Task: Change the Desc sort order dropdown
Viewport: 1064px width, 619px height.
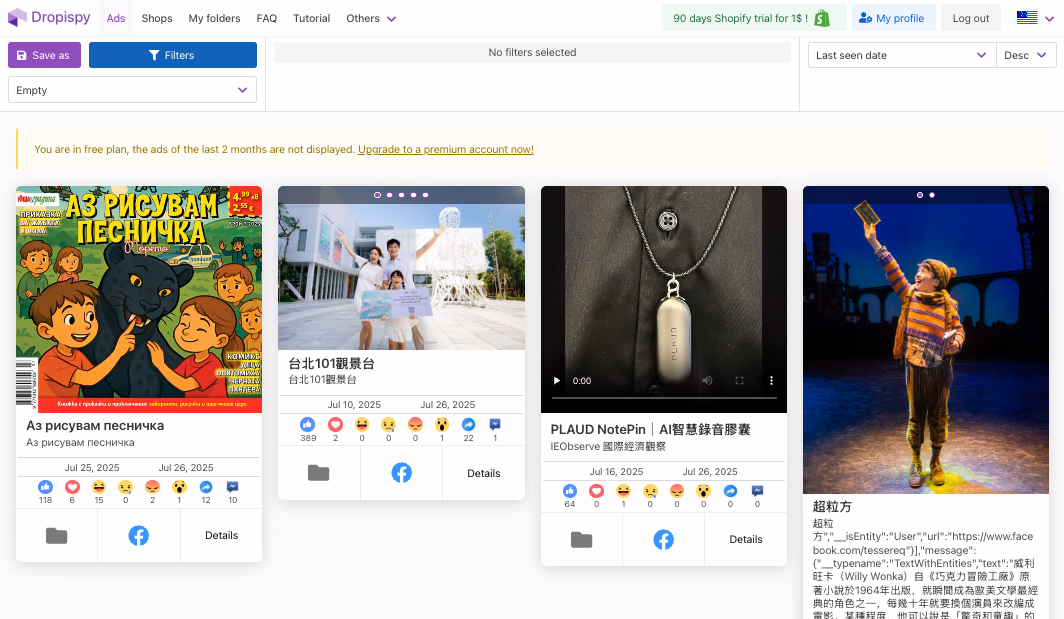Action: point(1026,55)
